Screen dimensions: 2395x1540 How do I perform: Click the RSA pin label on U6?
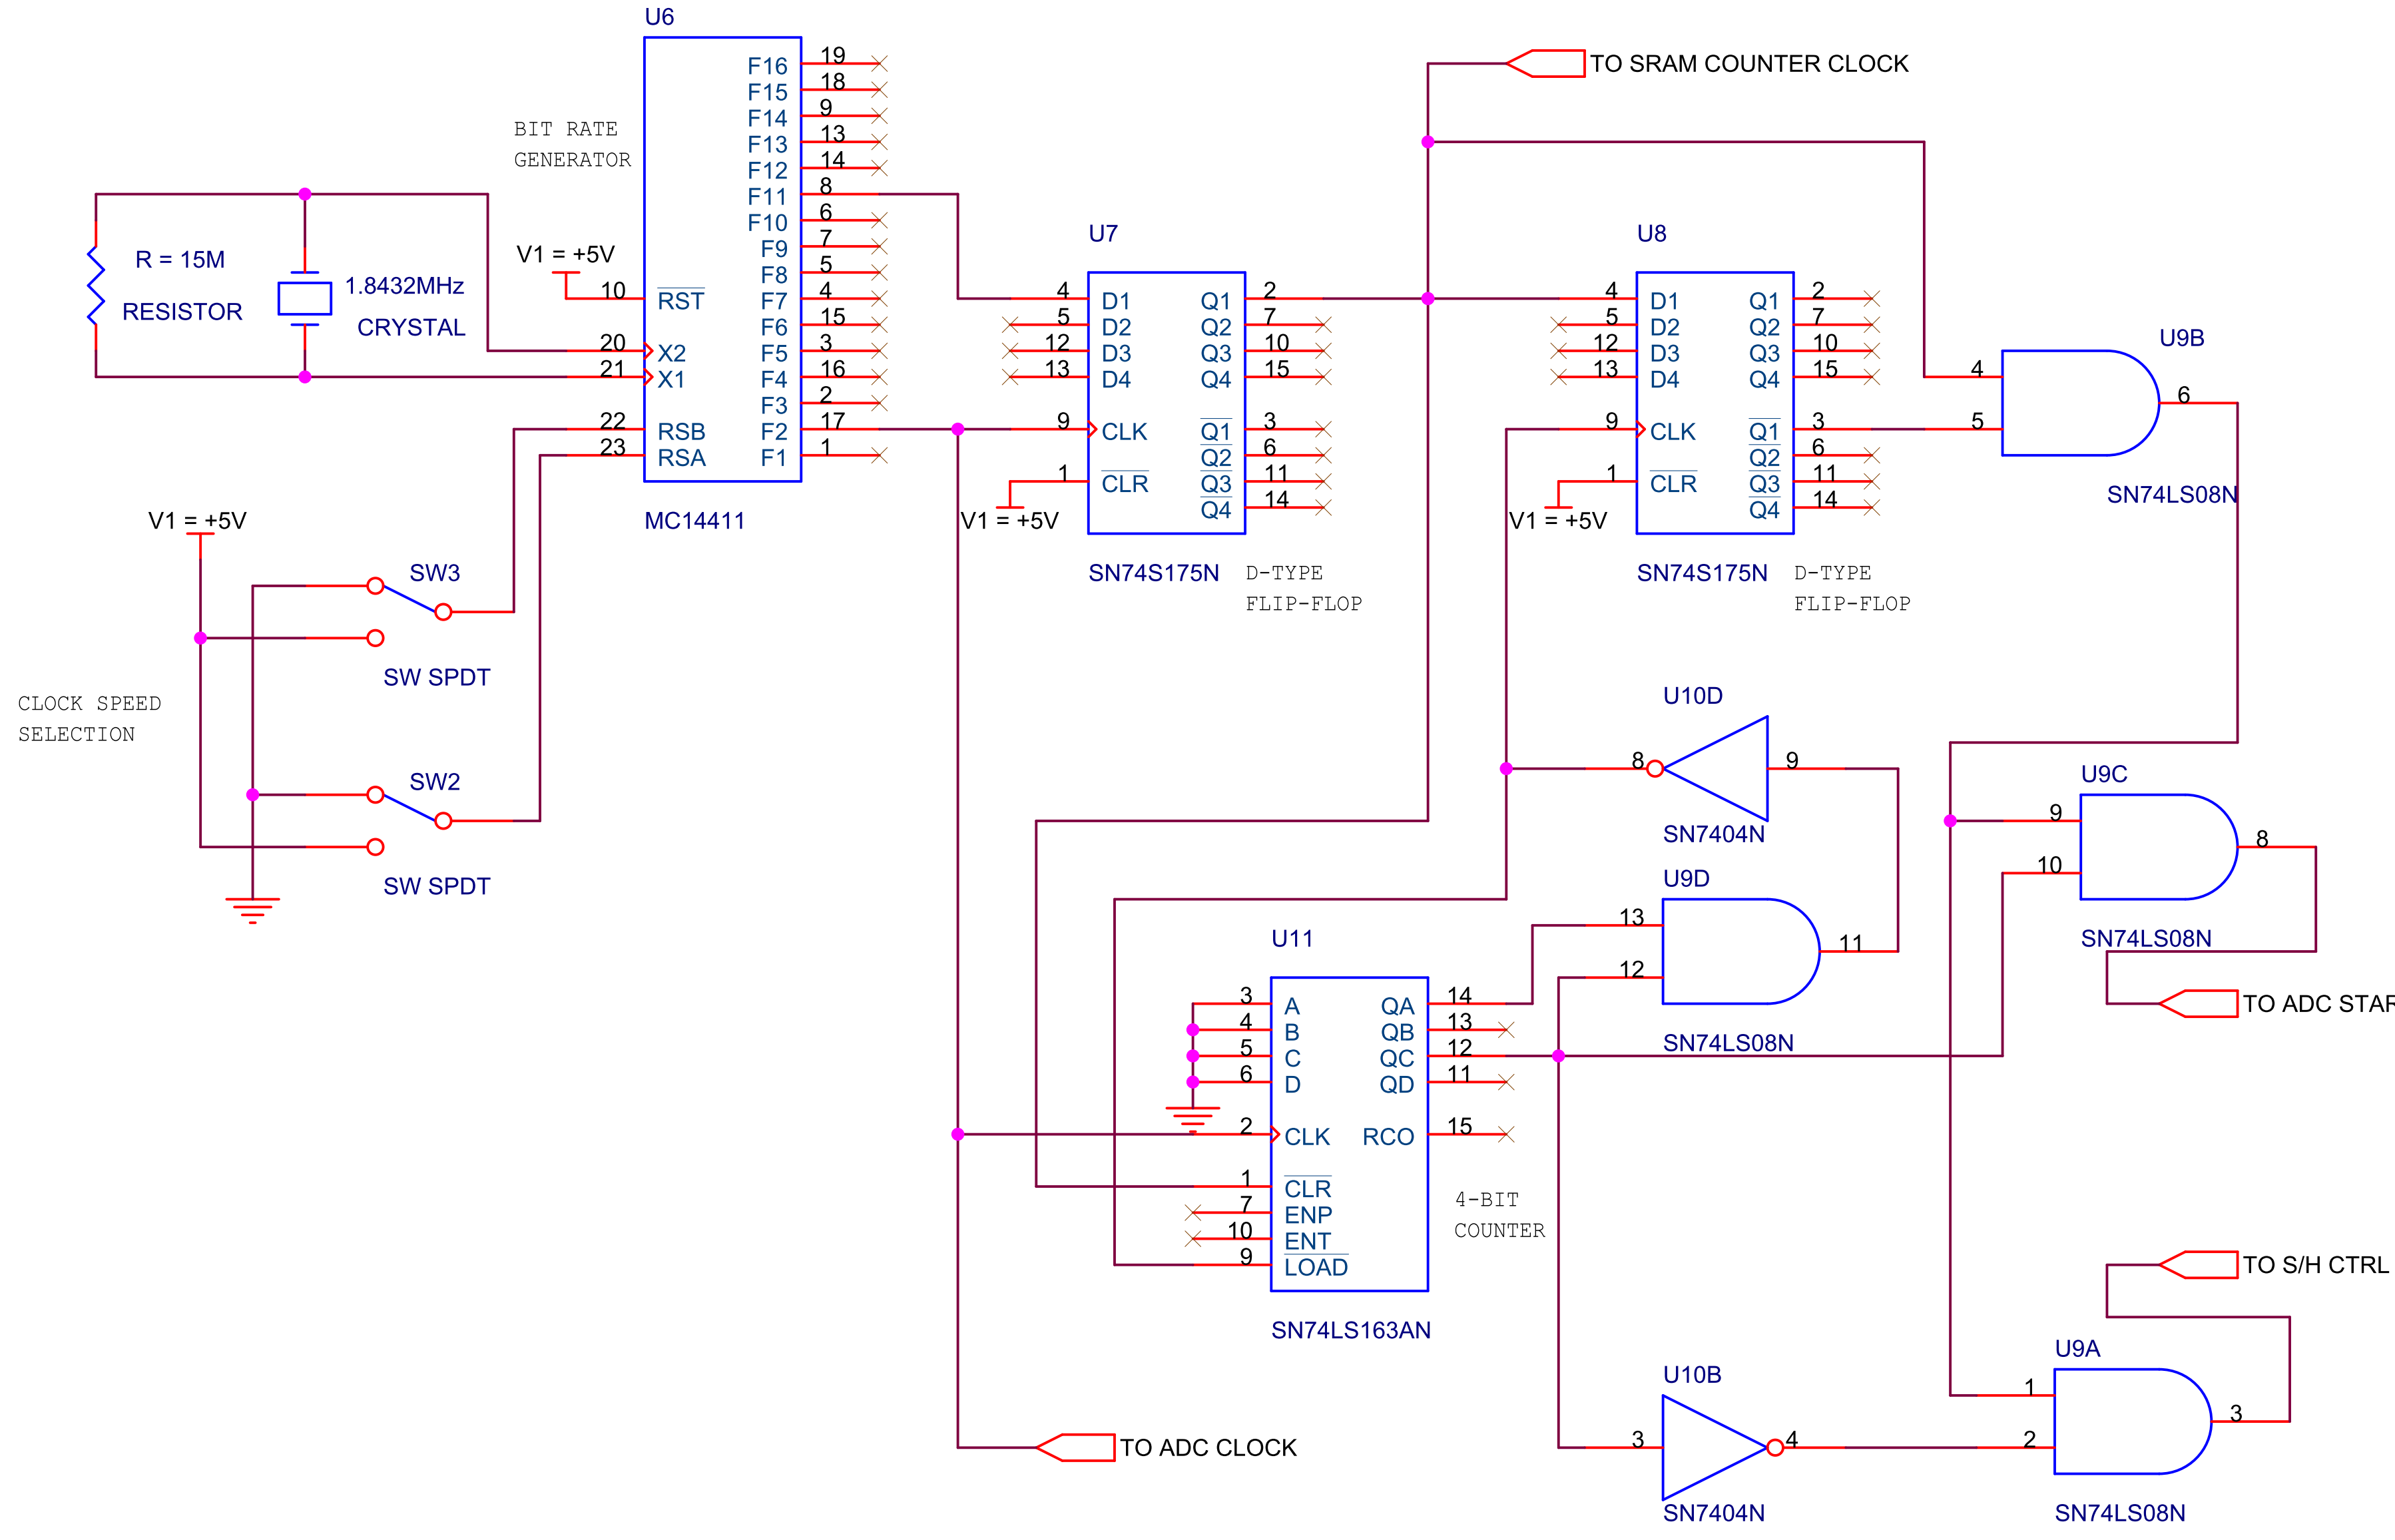681,457
